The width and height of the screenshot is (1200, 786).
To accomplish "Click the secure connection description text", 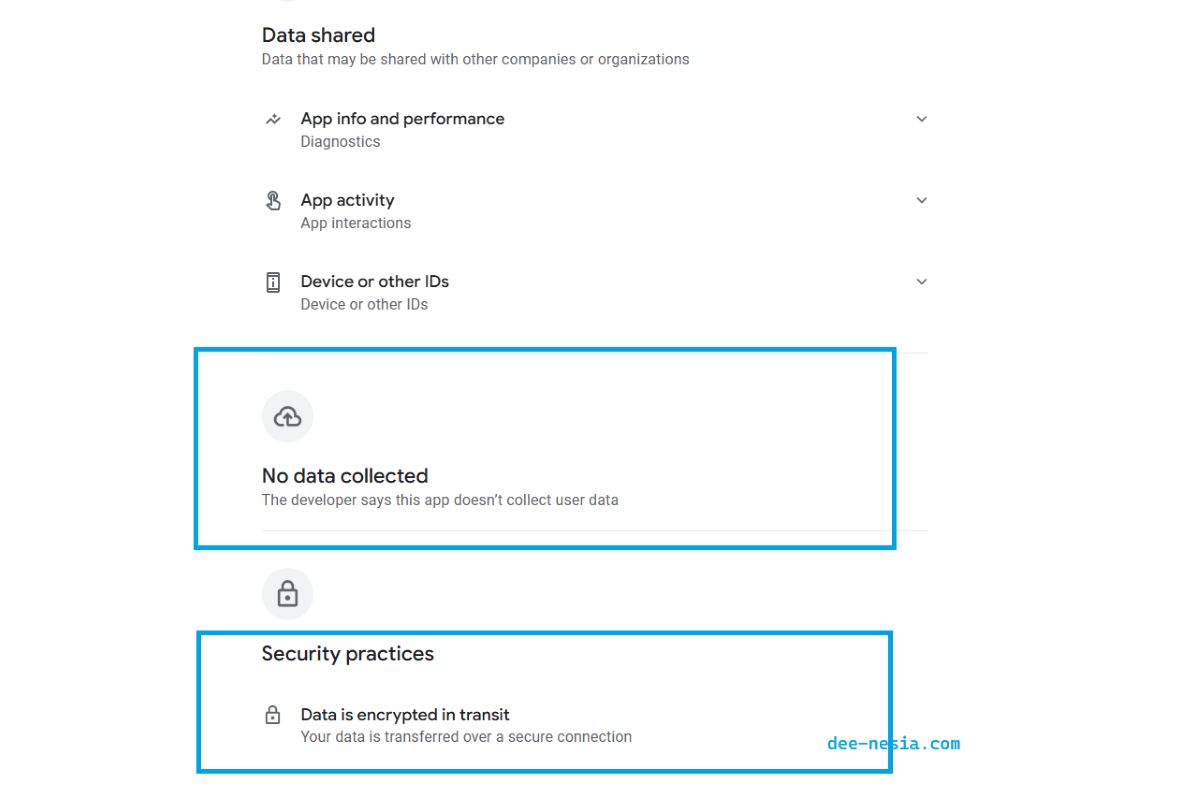I will (466, 736).
